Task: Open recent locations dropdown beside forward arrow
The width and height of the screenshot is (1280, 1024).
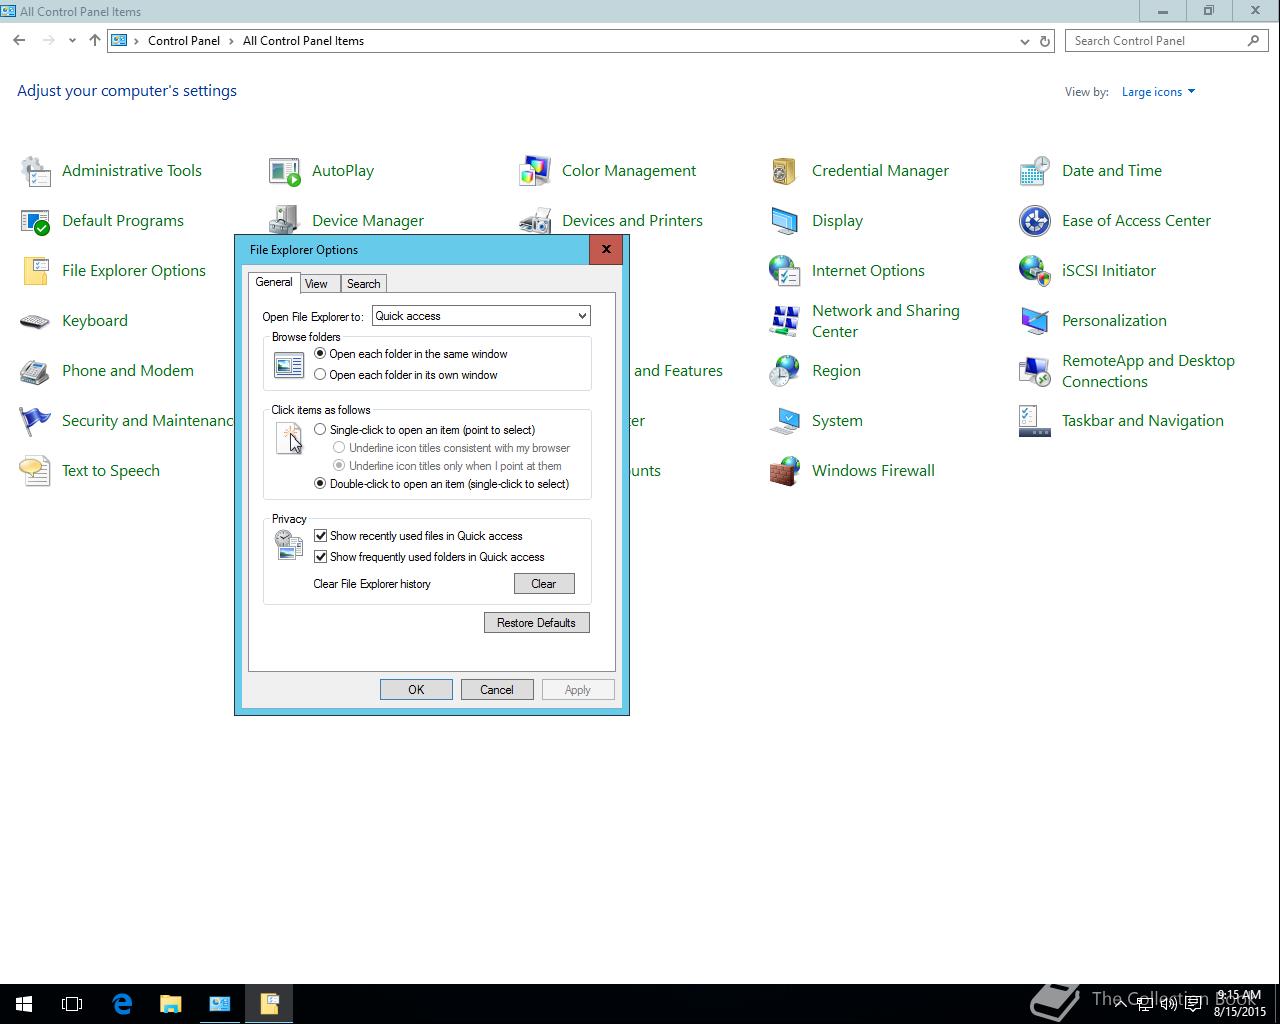Action: pyautogui.click(x=72, y=41)
